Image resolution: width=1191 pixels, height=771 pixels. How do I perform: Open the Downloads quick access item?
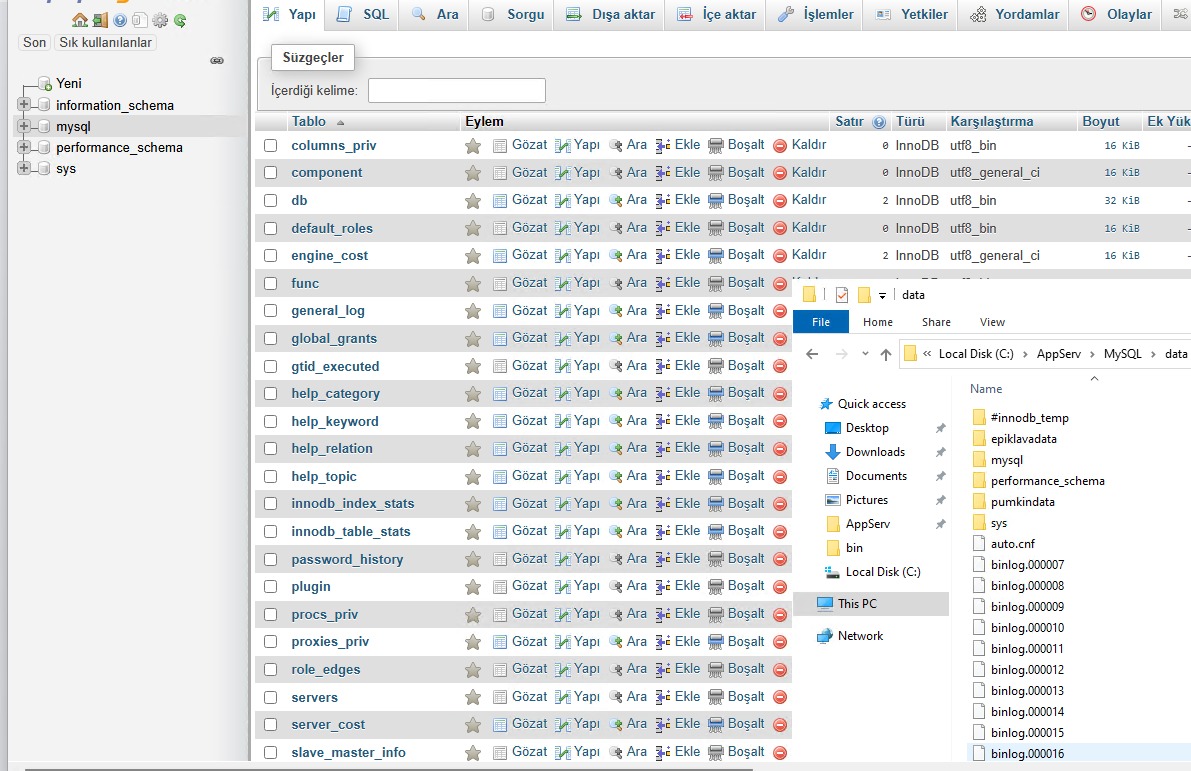pyautogui.click(x=875, y=452)
